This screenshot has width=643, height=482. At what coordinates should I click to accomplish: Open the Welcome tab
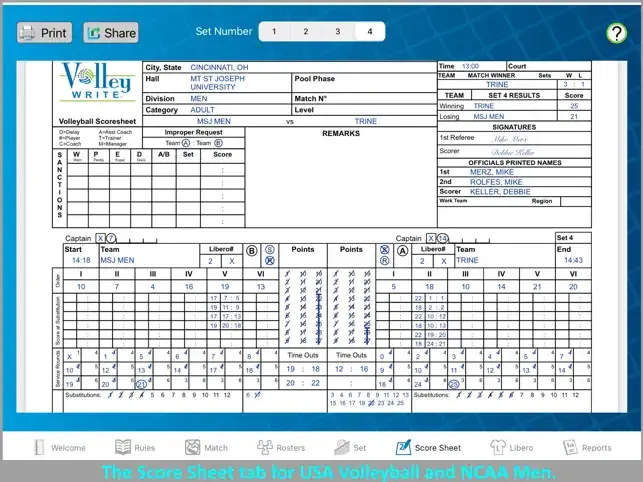(60, 448)
